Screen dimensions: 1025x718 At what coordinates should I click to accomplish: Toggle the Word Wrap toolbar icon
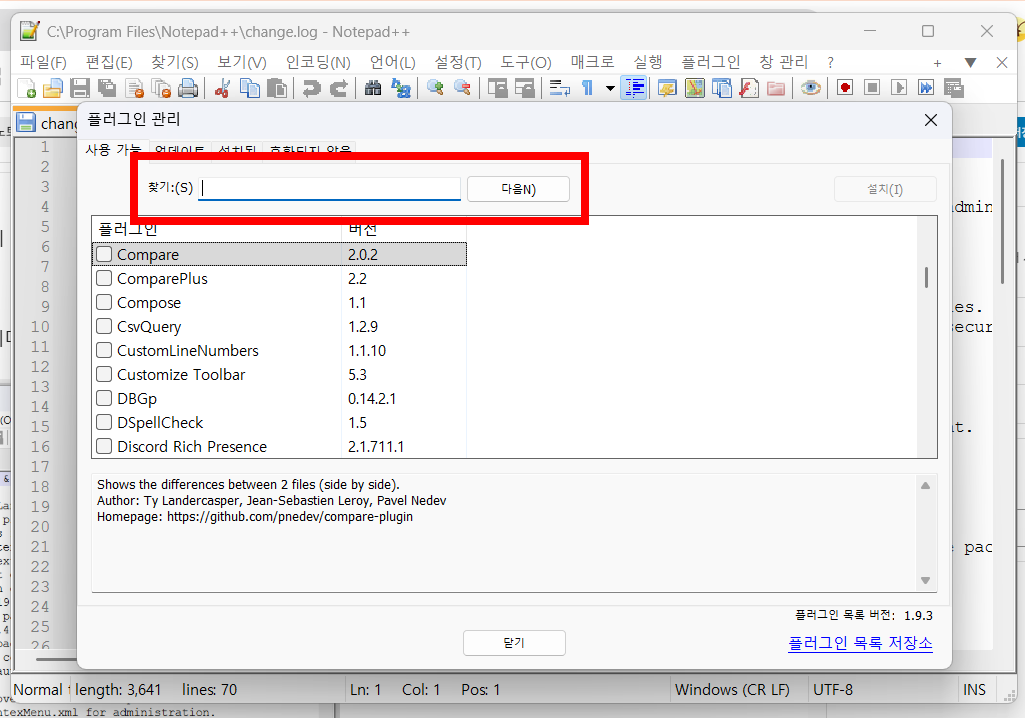tap(560, 88)
